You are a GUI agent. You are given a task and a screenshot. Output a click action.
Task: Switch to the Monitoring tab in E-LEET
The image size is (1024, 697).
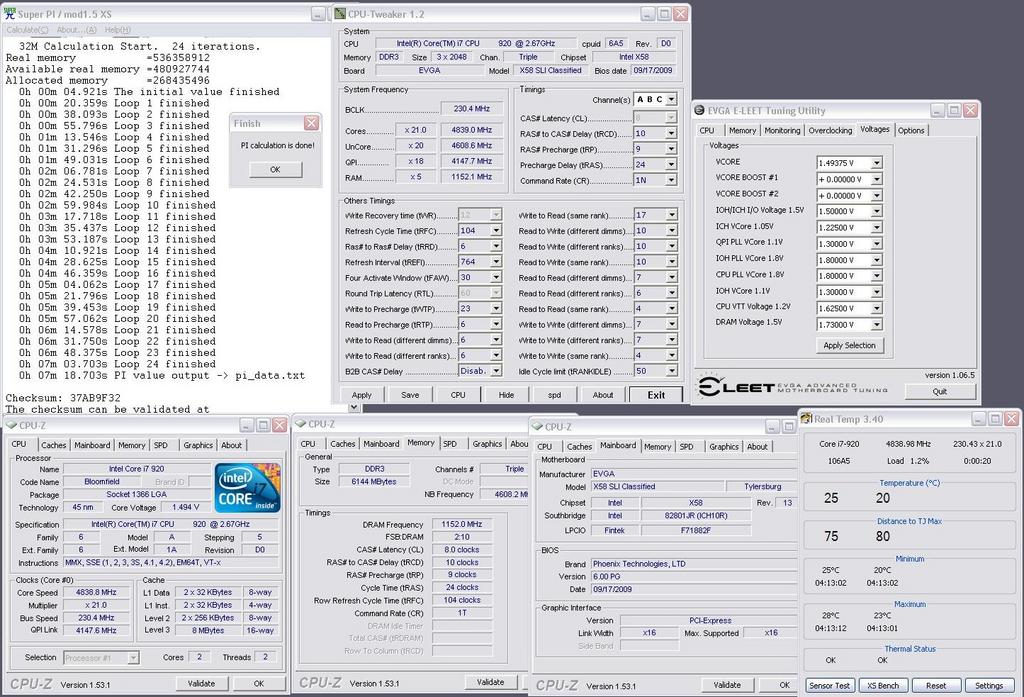pyautogui.click(x=782, y=131)
